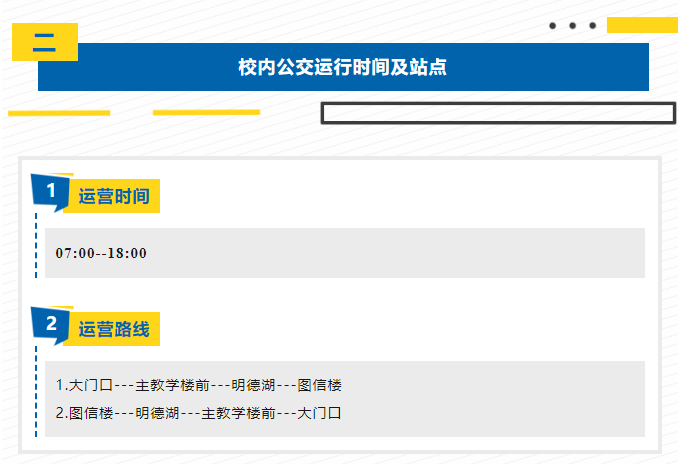Click the rightmost of the three dots
The image size is (678, 464).
tap(593, 26)
